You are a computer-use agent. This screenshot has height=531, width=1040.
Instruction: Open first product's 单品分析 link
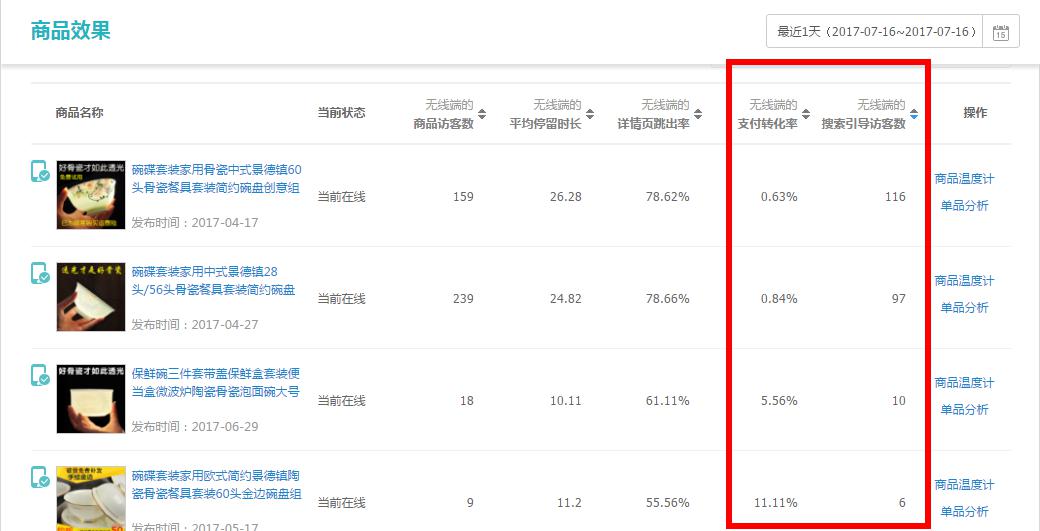point(964,206)
